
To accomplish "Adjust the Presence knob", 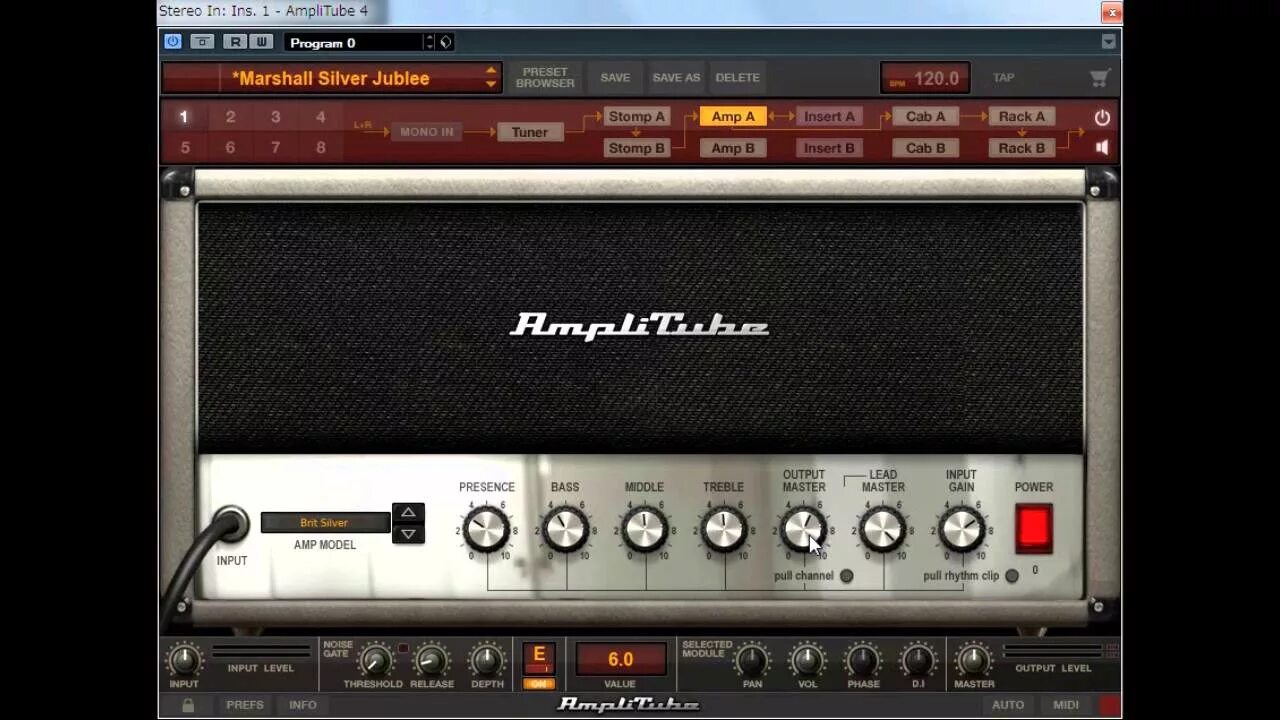I will coord(487,530).
